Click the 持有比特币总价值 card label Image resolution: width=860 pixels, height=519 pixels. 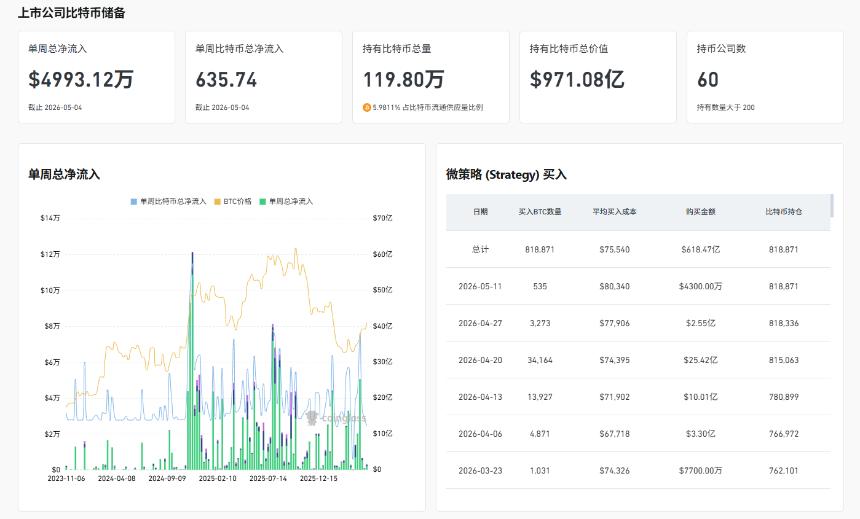[569, 49]
